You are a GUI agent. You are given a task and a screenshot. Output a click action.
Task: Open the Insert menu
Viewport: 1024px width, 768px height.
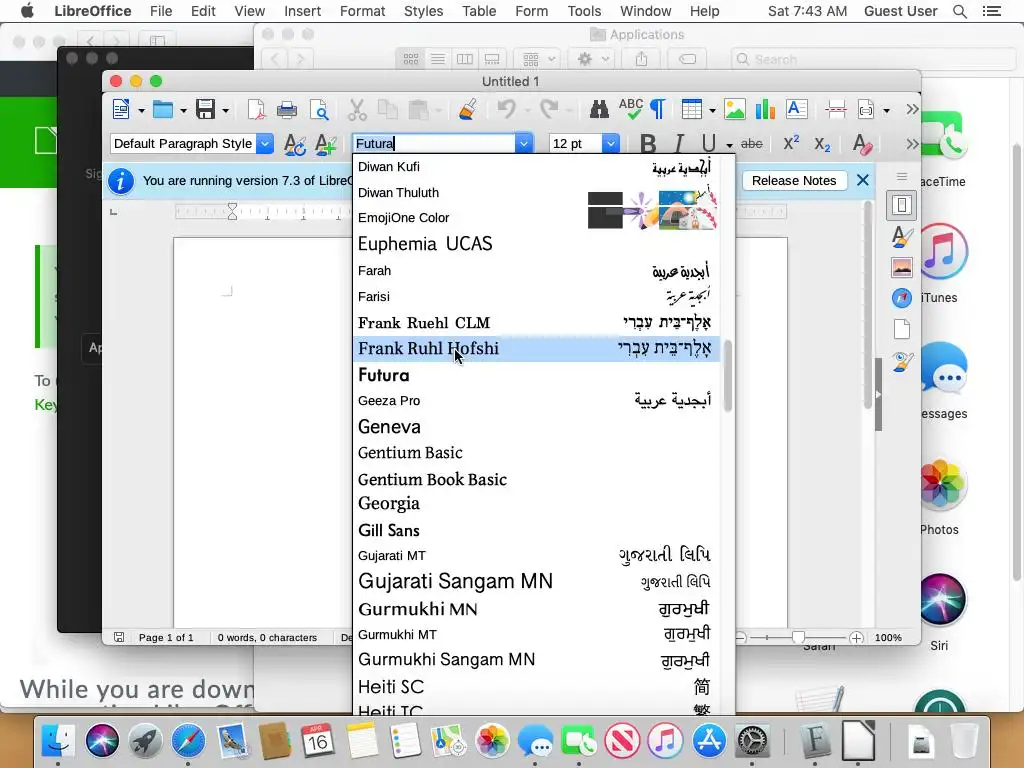tap(302, 11)
